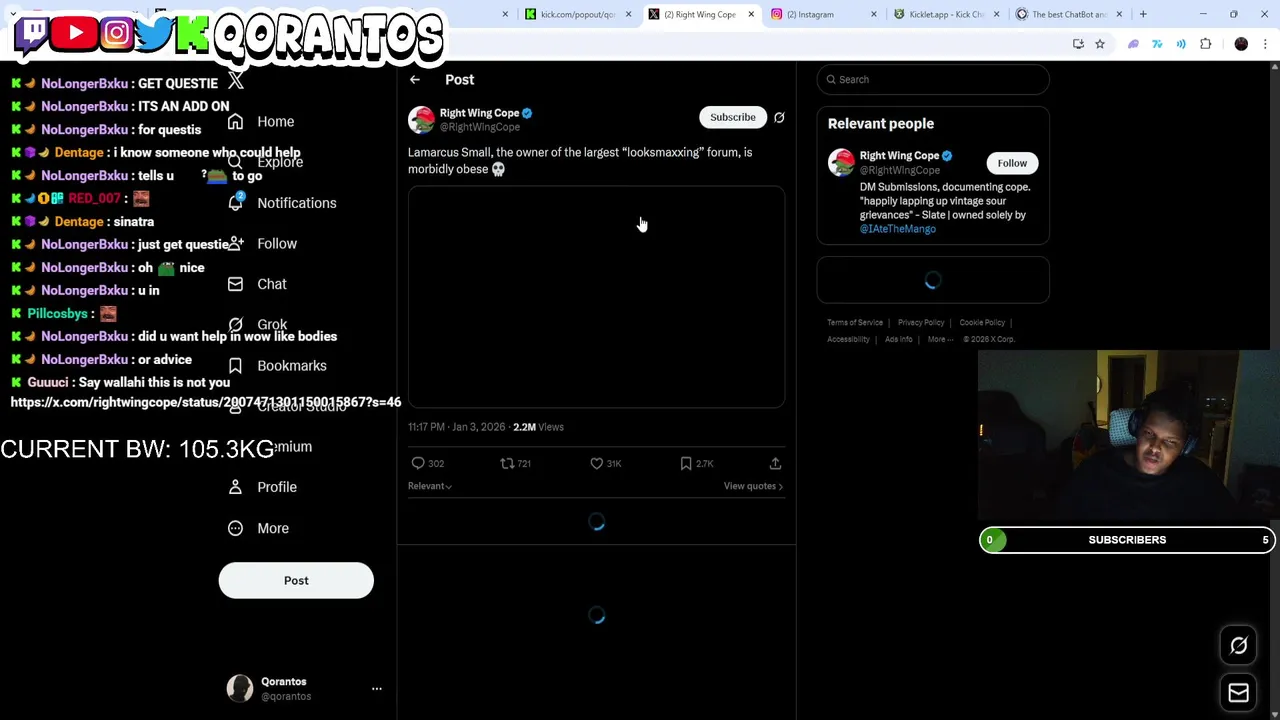Click the empty media area of the post

[x=596, y=297]
